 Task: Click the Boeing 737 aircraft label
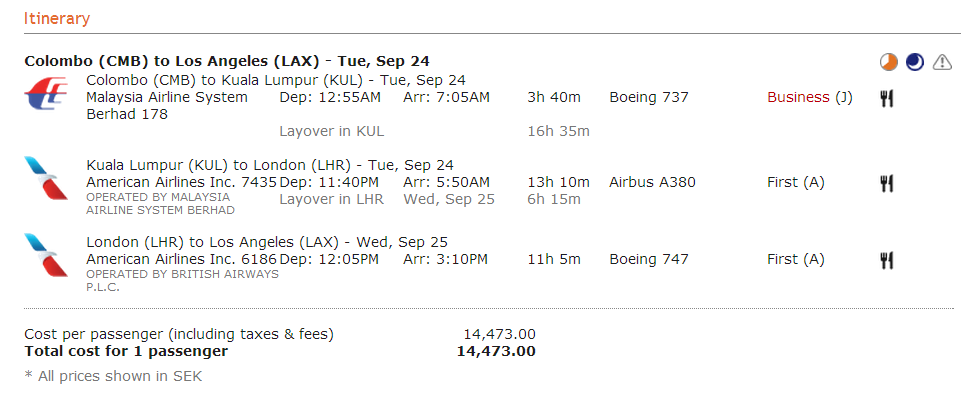pos(648,98)
